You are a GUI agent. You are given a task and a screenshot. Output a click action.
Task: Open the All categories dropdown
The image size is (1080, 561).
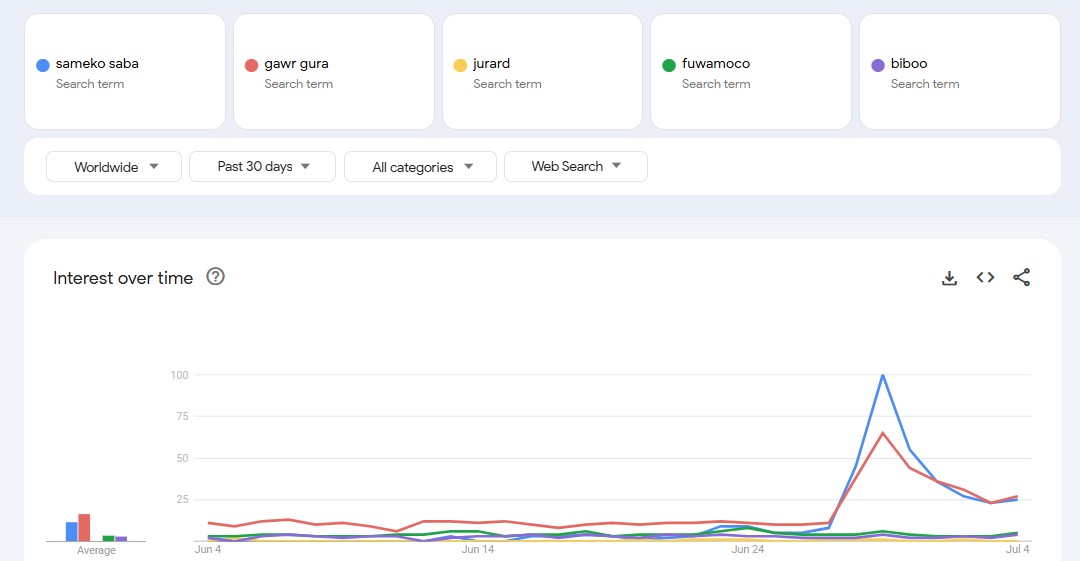[420, 167]
